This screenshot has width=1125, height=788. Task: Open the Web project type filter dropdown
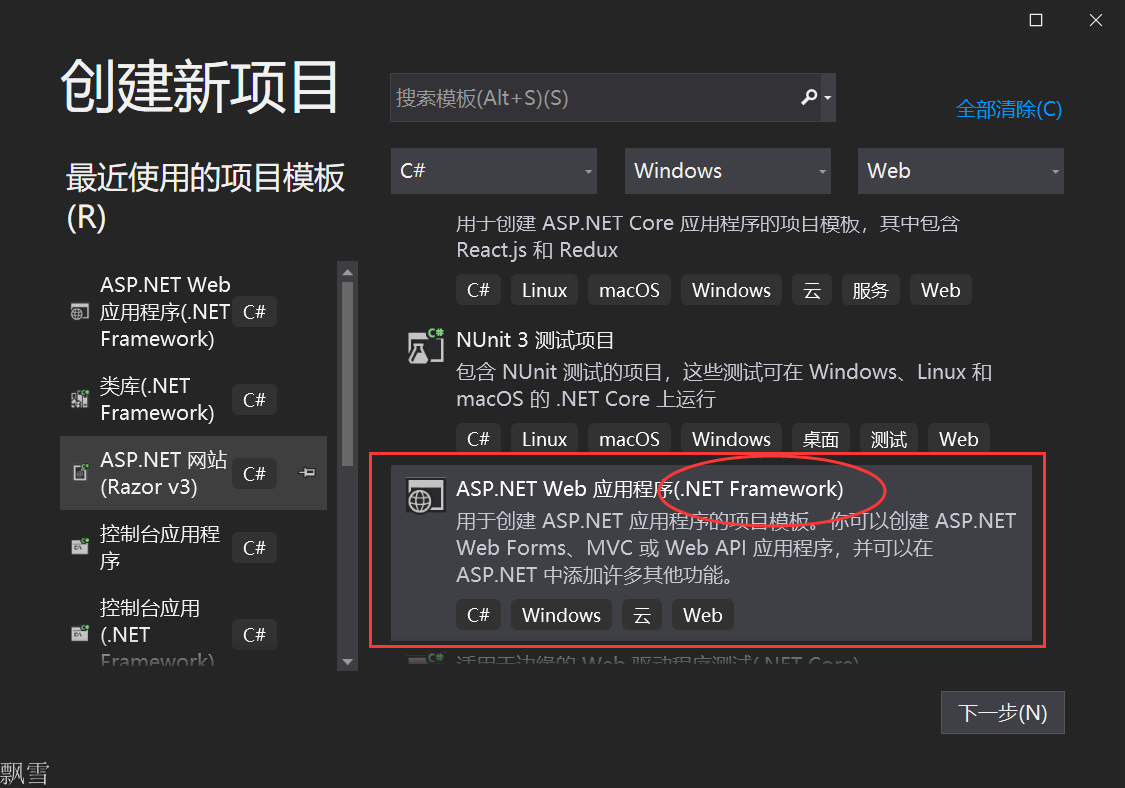click(x=961, y=171)
